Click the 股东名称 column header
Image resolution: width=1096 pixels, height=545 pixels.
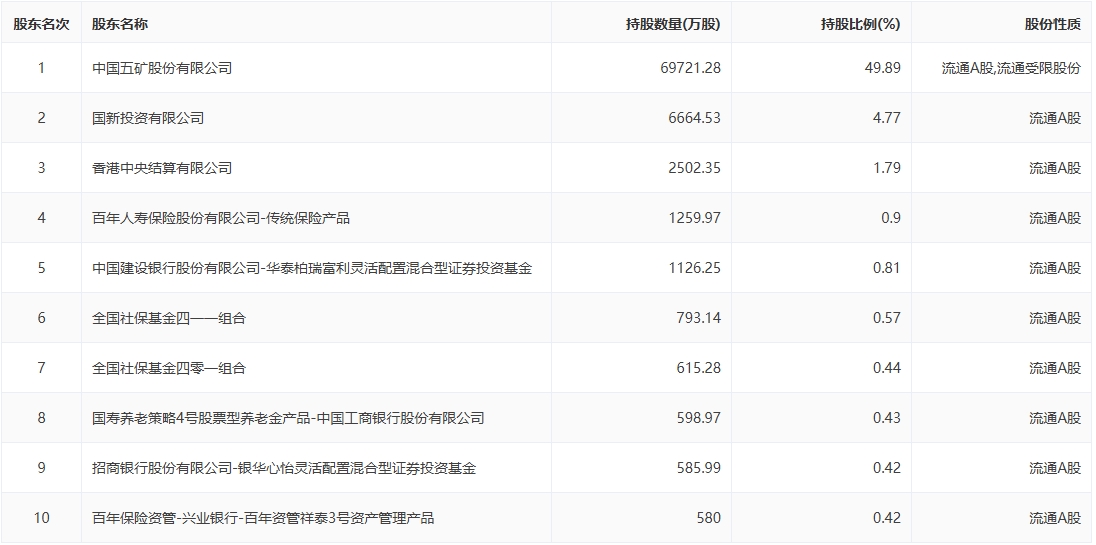(119, 24)
